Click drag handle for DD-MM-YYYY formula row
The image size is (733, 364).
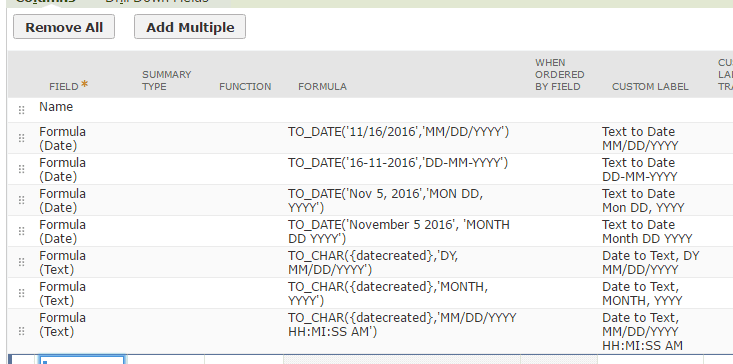22,169
